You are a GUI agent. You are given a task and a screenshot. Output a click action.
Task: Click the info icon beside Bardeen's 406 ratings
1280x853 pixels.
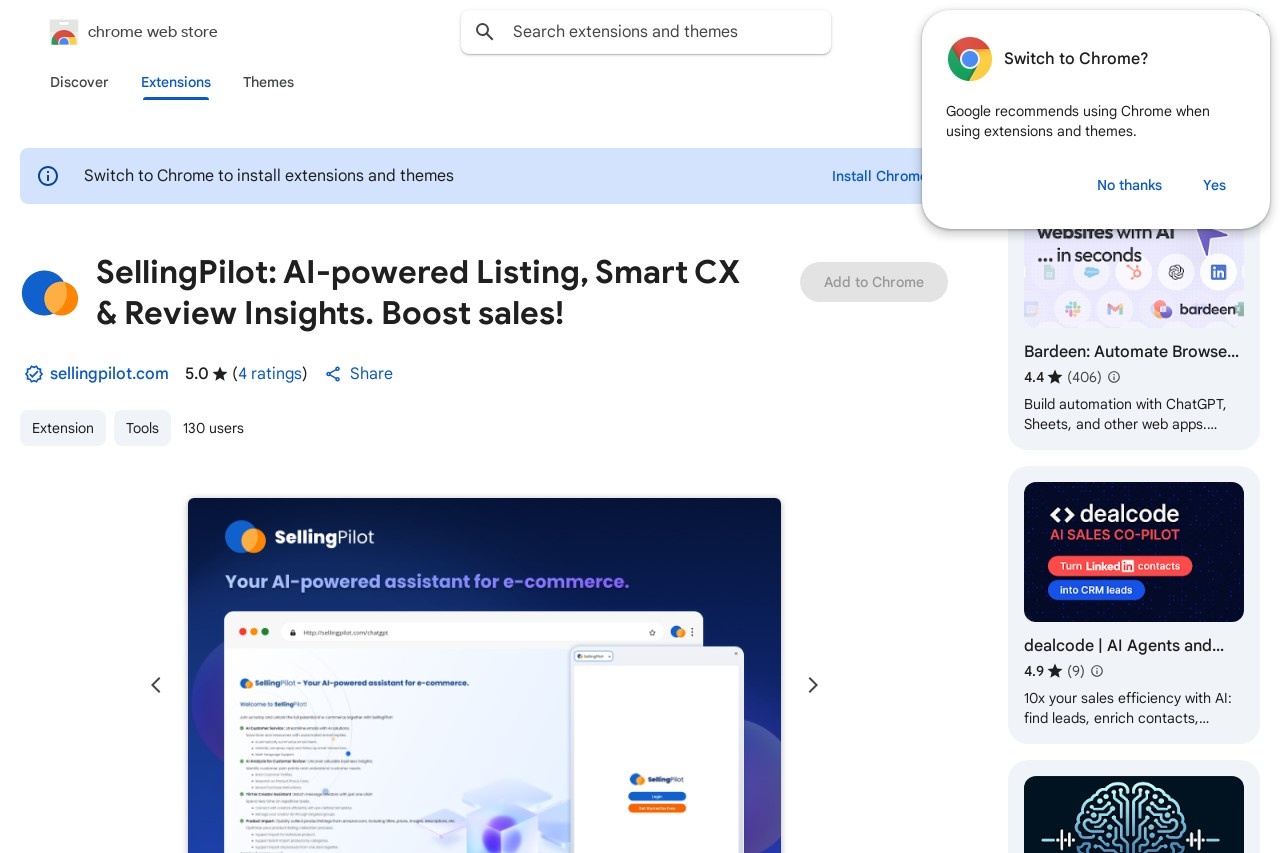1114,377
